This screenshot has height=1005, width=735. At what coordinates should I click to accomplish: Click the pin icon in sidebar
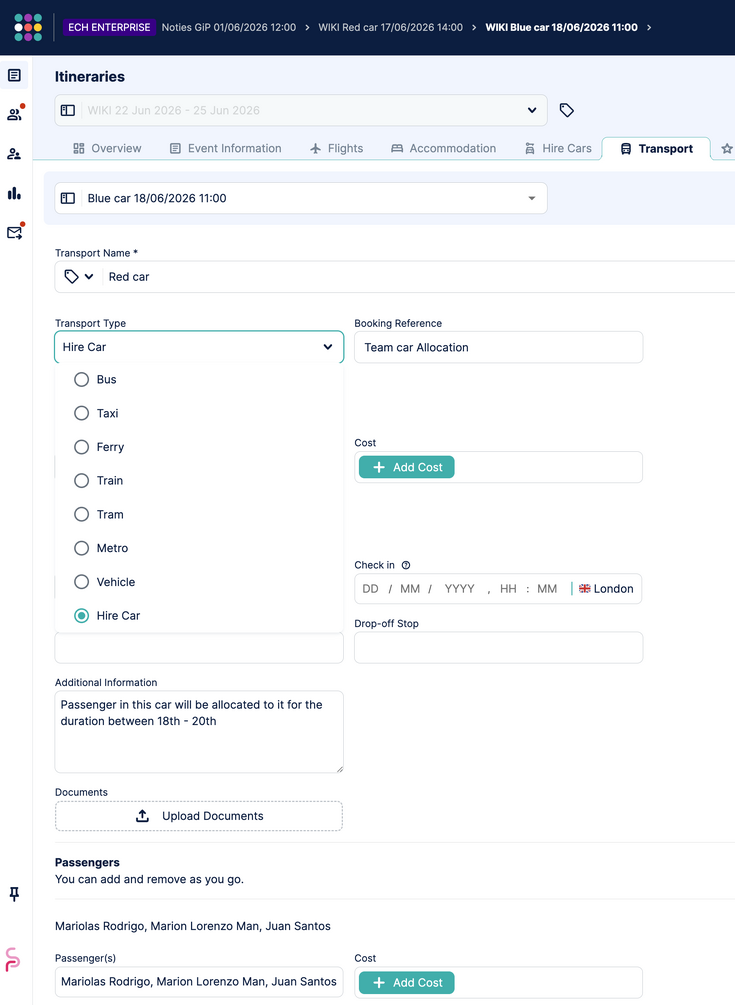[x=14, y=893]
